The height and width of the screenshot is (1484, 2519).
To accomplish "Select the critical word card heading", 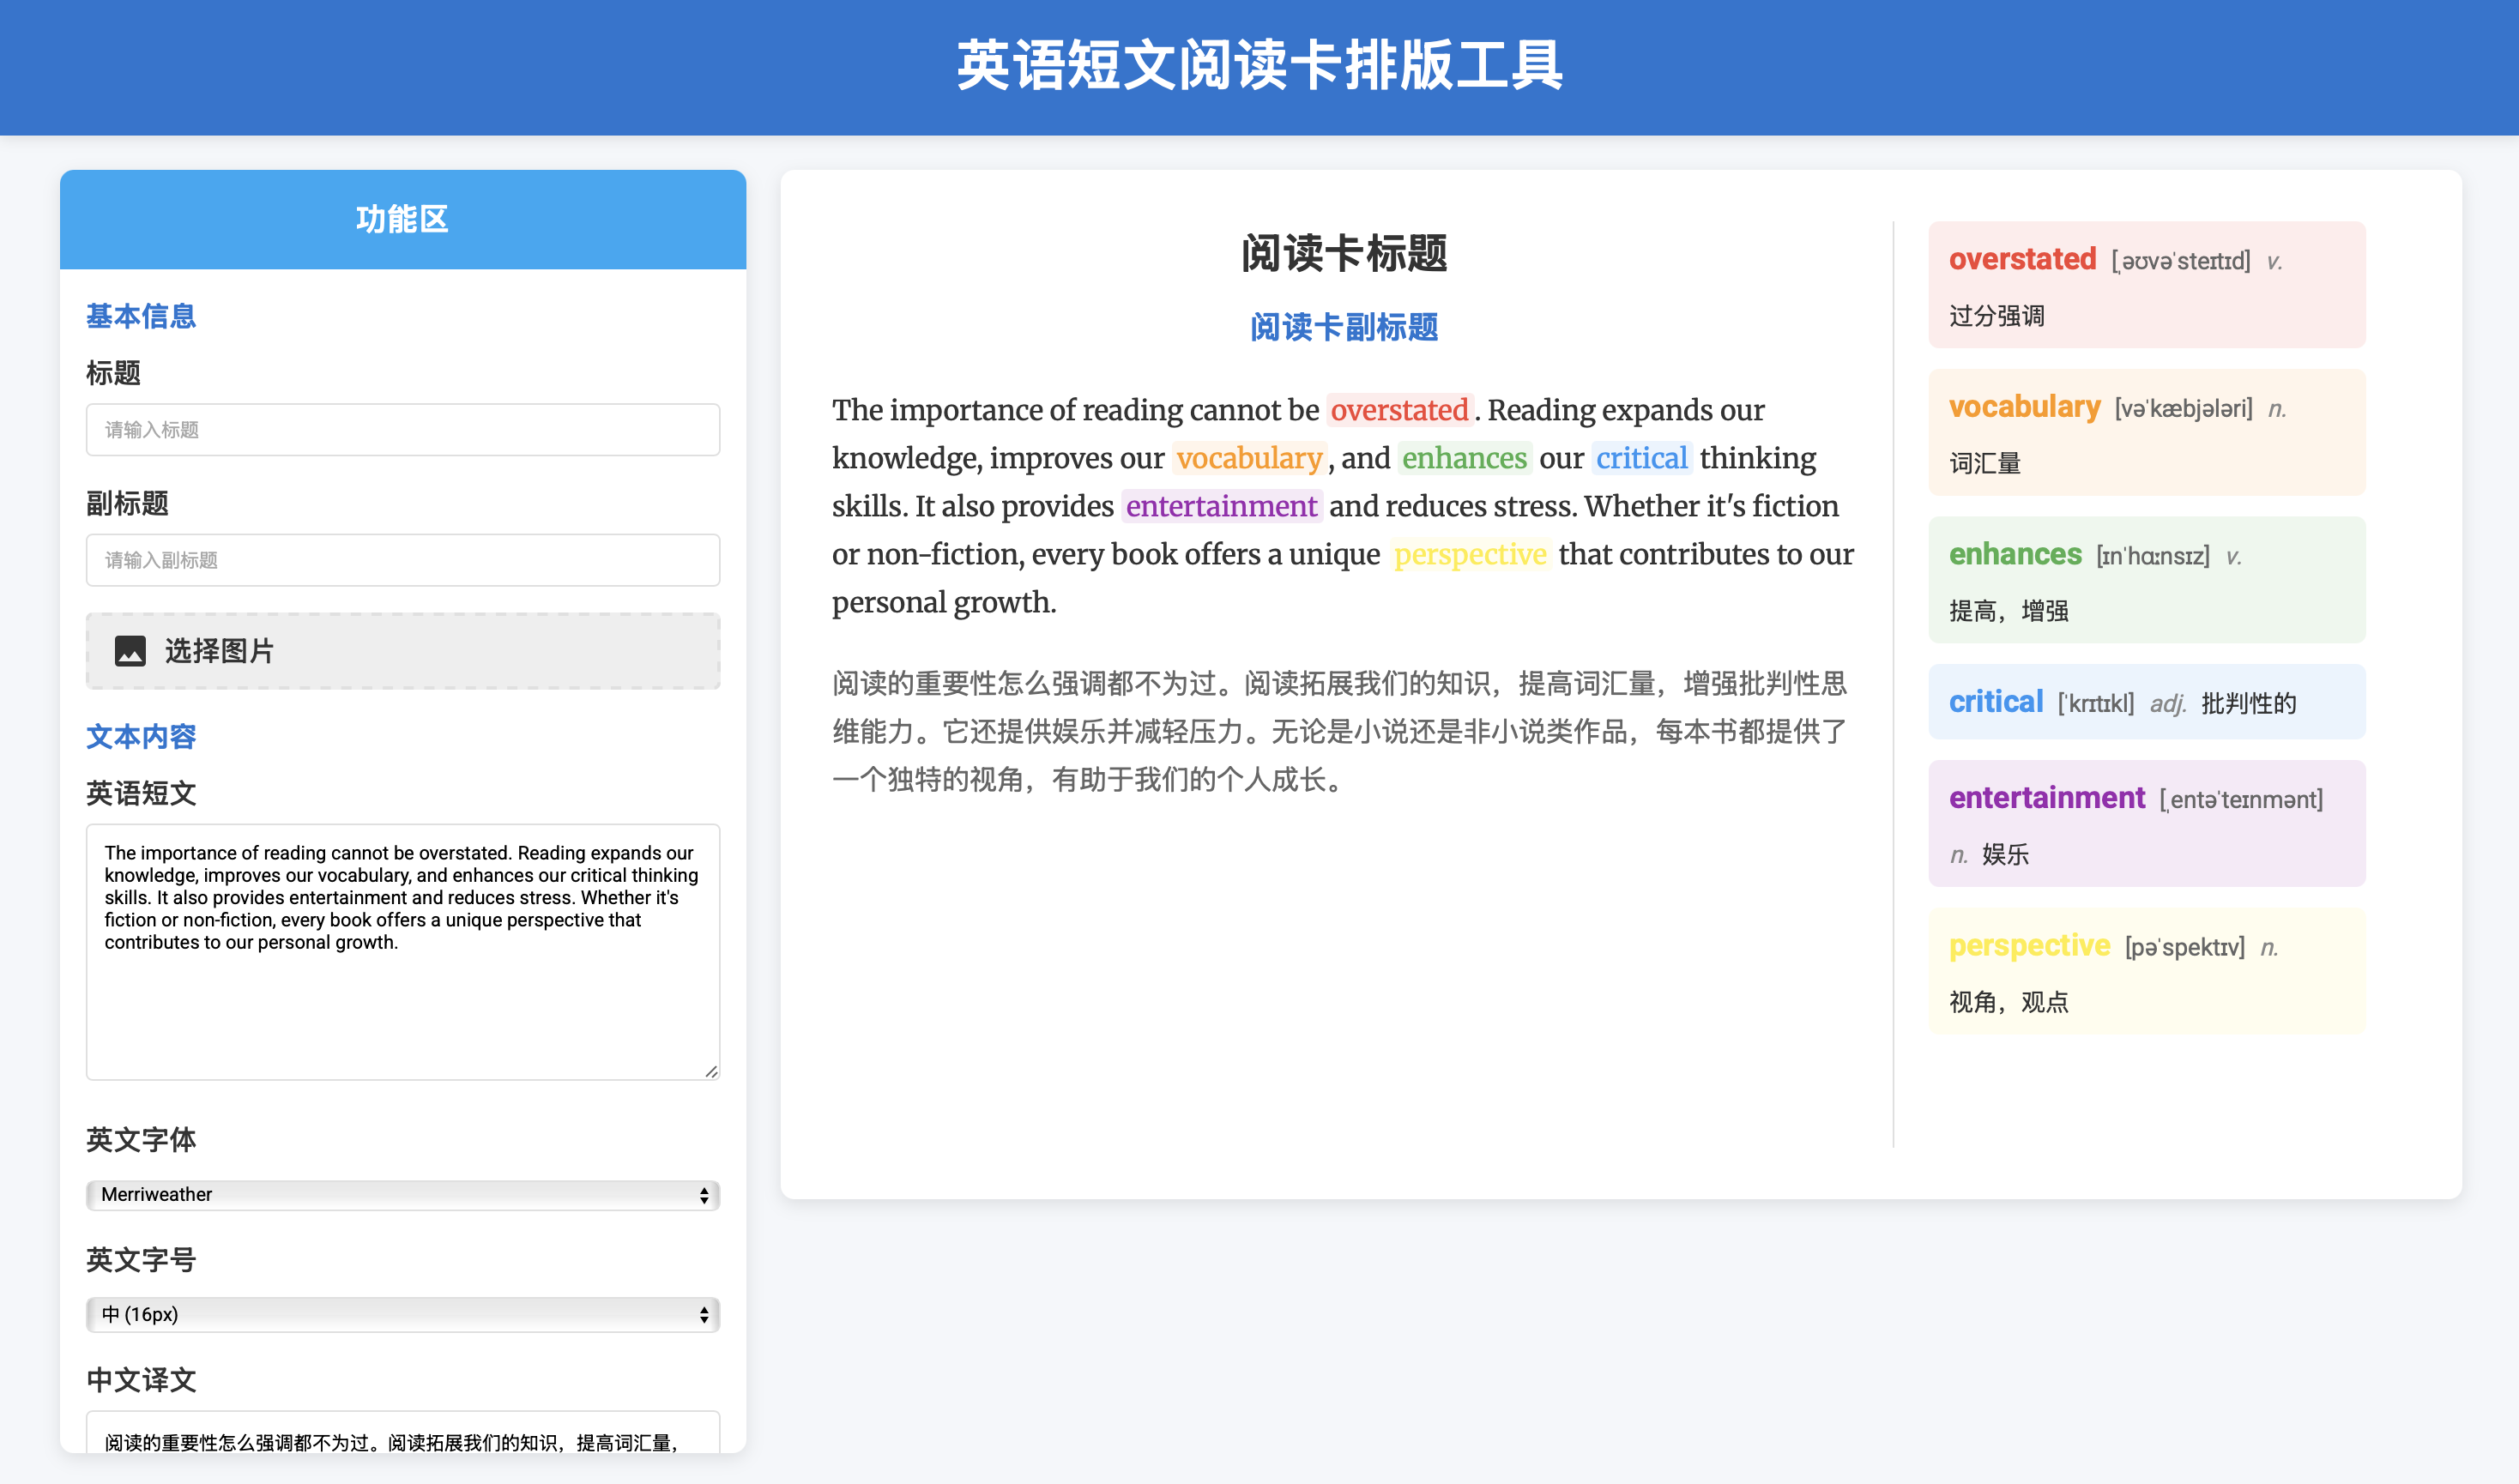I will pyautogui.click(x=1995, y=702).
